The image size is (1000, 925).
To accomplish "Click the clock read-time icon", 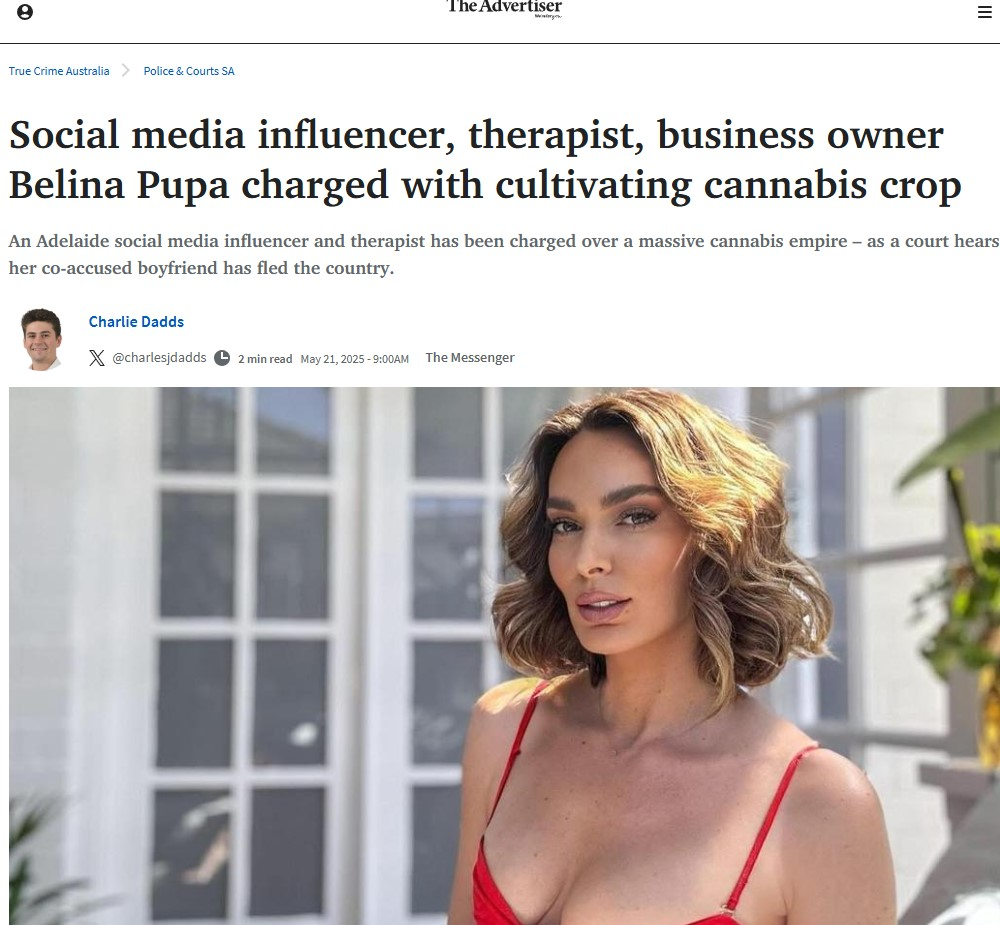I will pos(222,358).
